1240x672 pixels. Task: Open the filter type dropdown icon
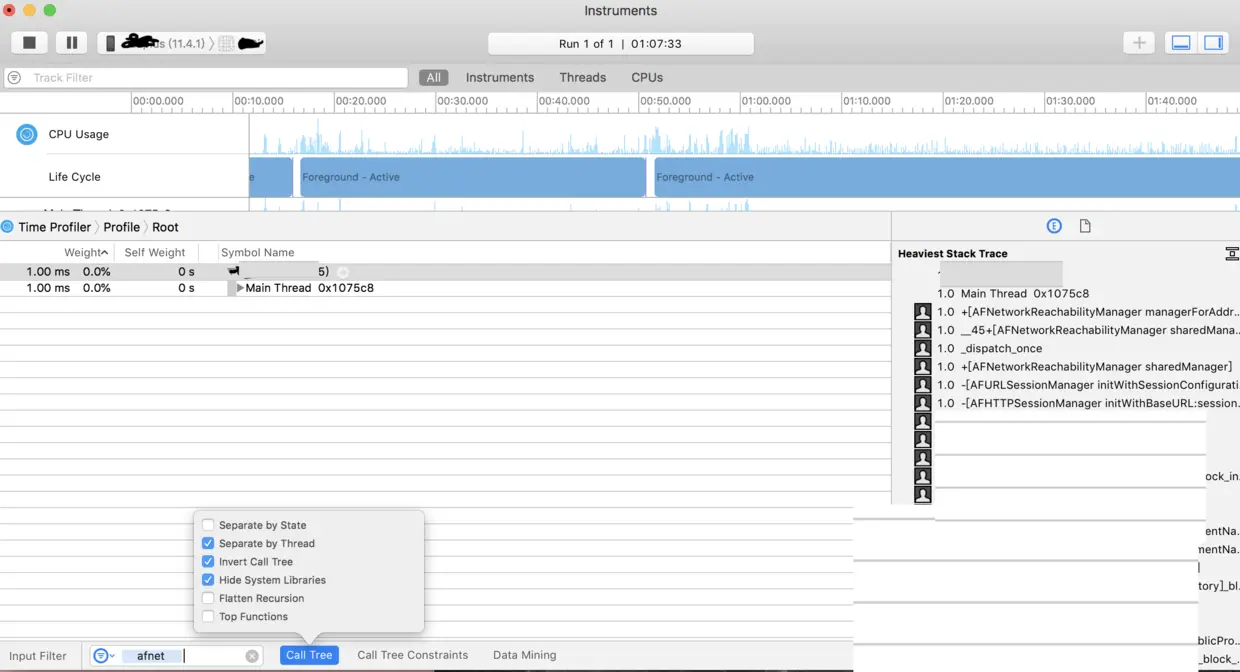[104, 656]
